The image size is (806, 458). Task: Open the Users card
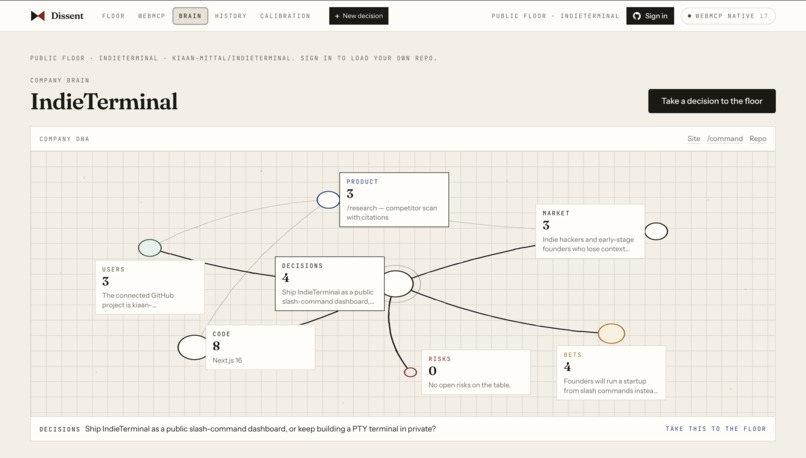(150, 287)
